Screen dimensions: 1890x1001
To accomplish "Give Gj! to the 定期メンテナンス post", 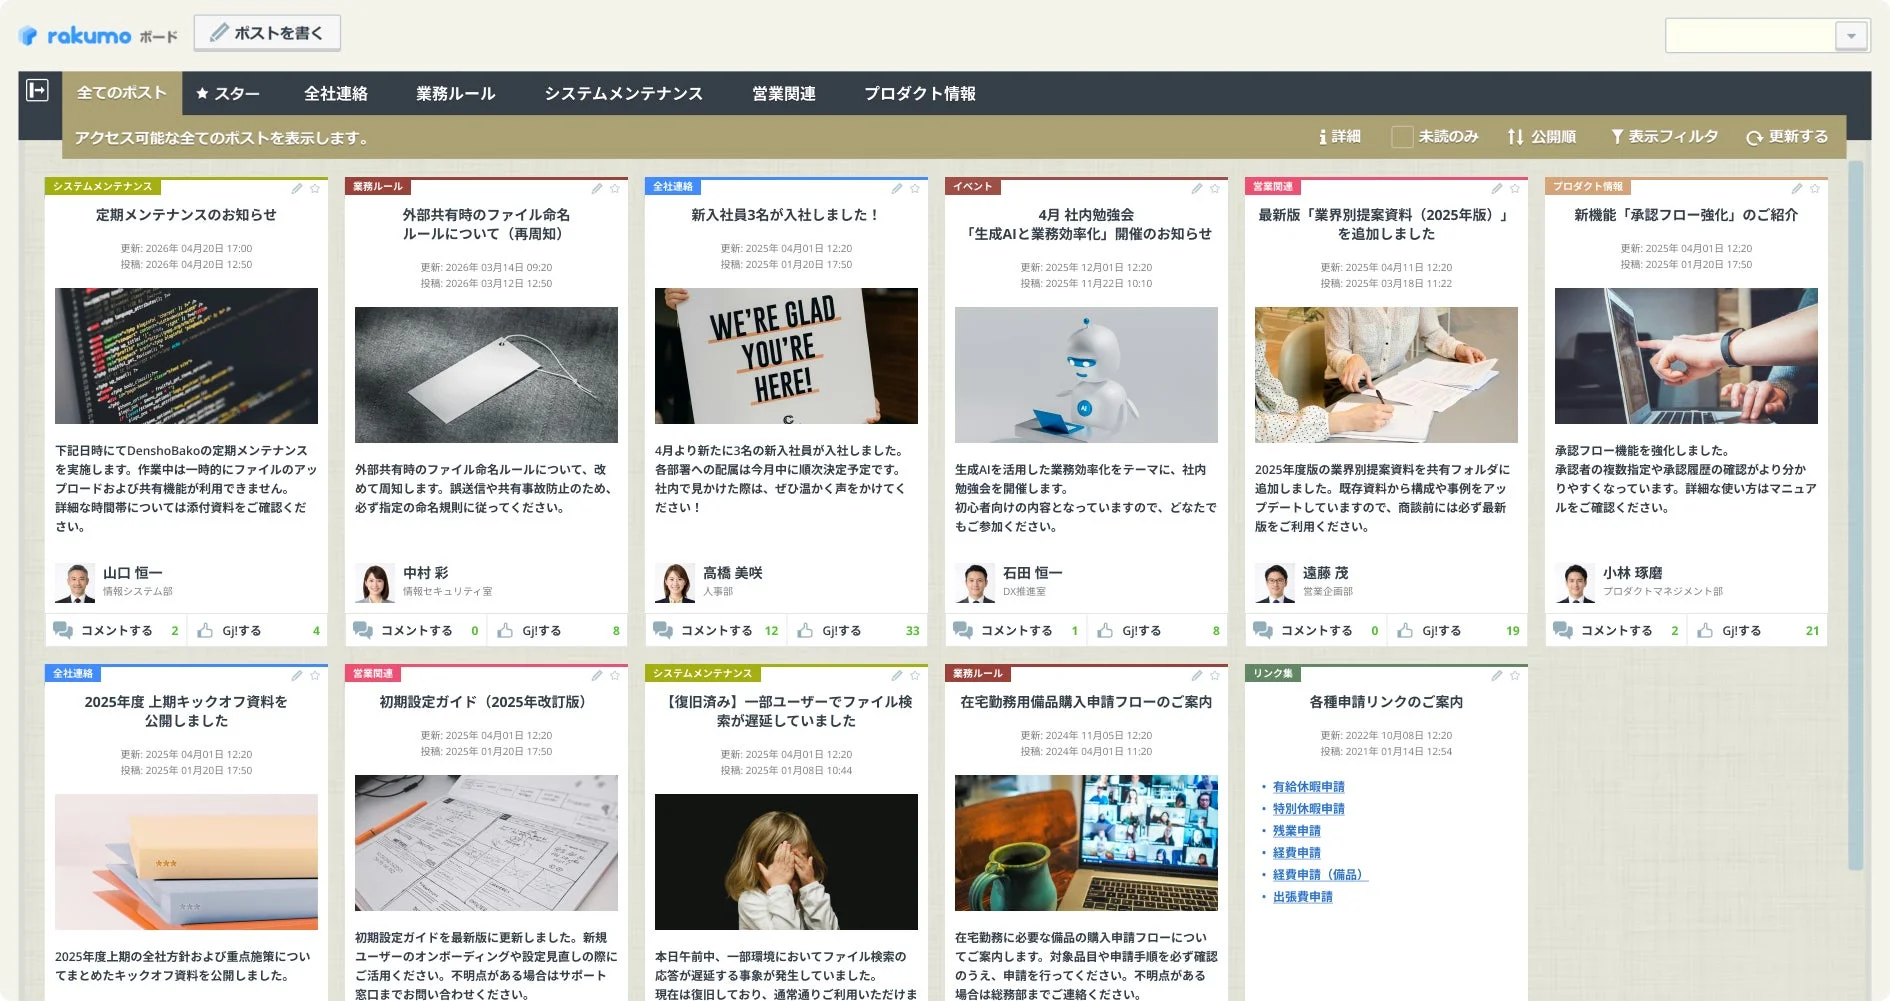I will click(x=240, y=630).
